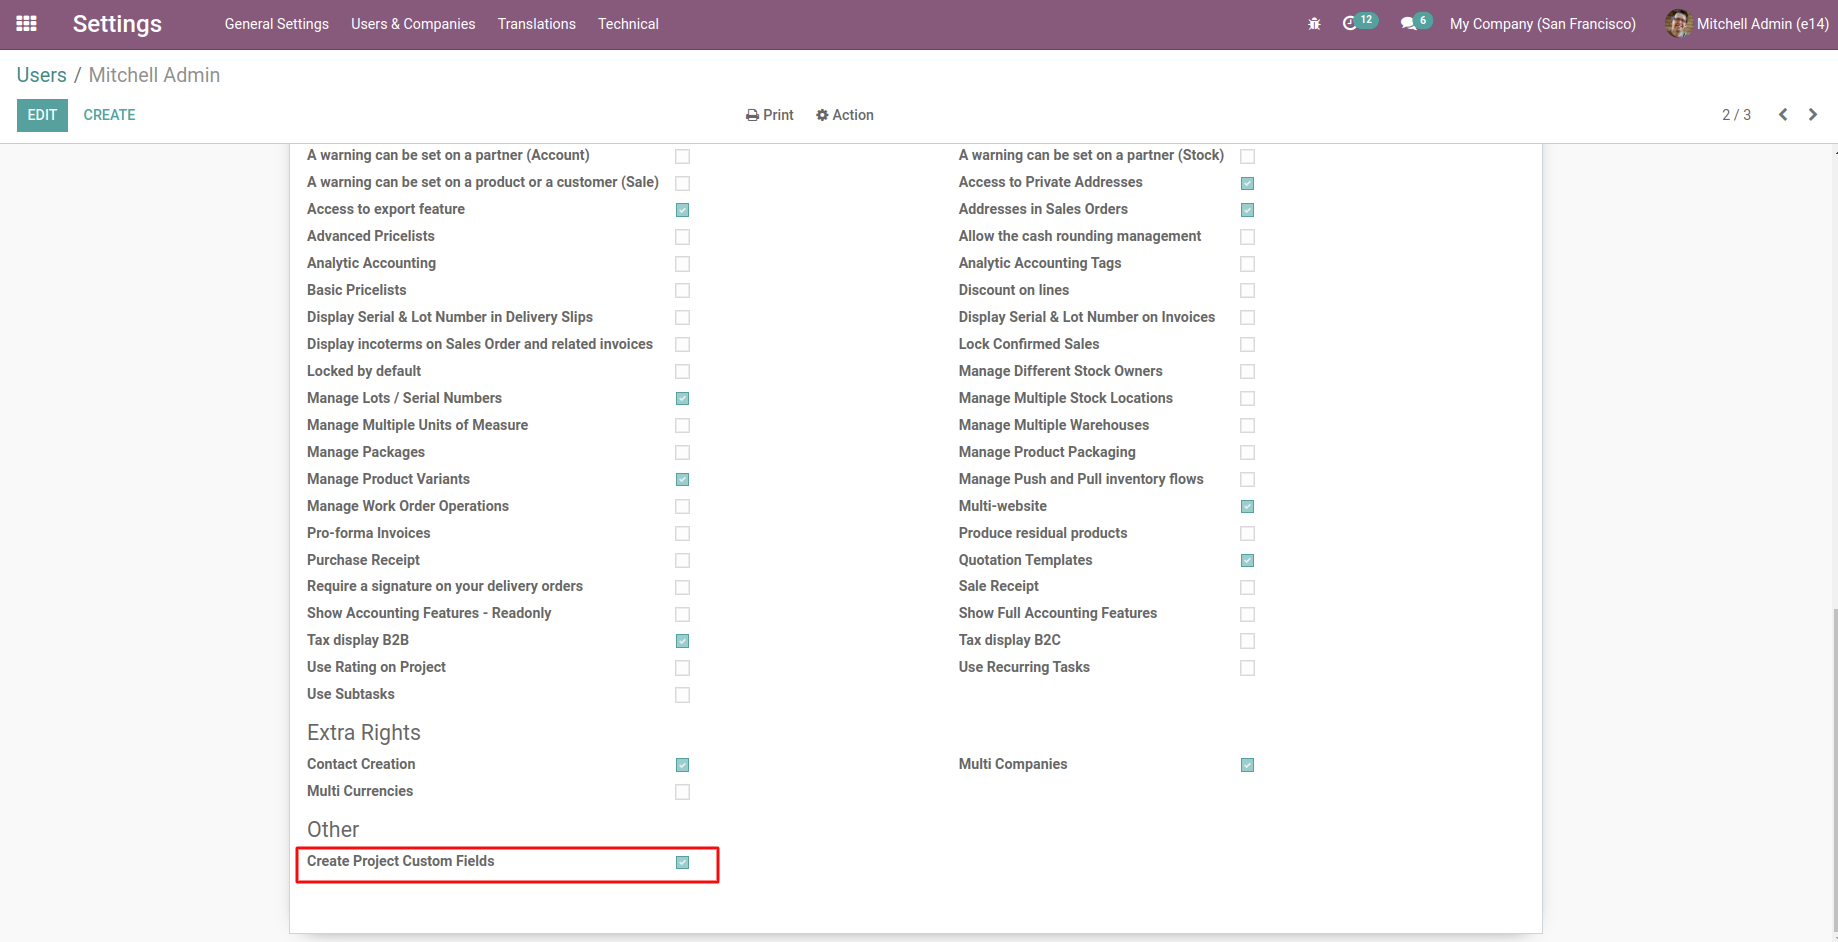The image size is (1838, 942).
Task: Toggle Produce residual products checkbox
Action: coord(1247,534)
